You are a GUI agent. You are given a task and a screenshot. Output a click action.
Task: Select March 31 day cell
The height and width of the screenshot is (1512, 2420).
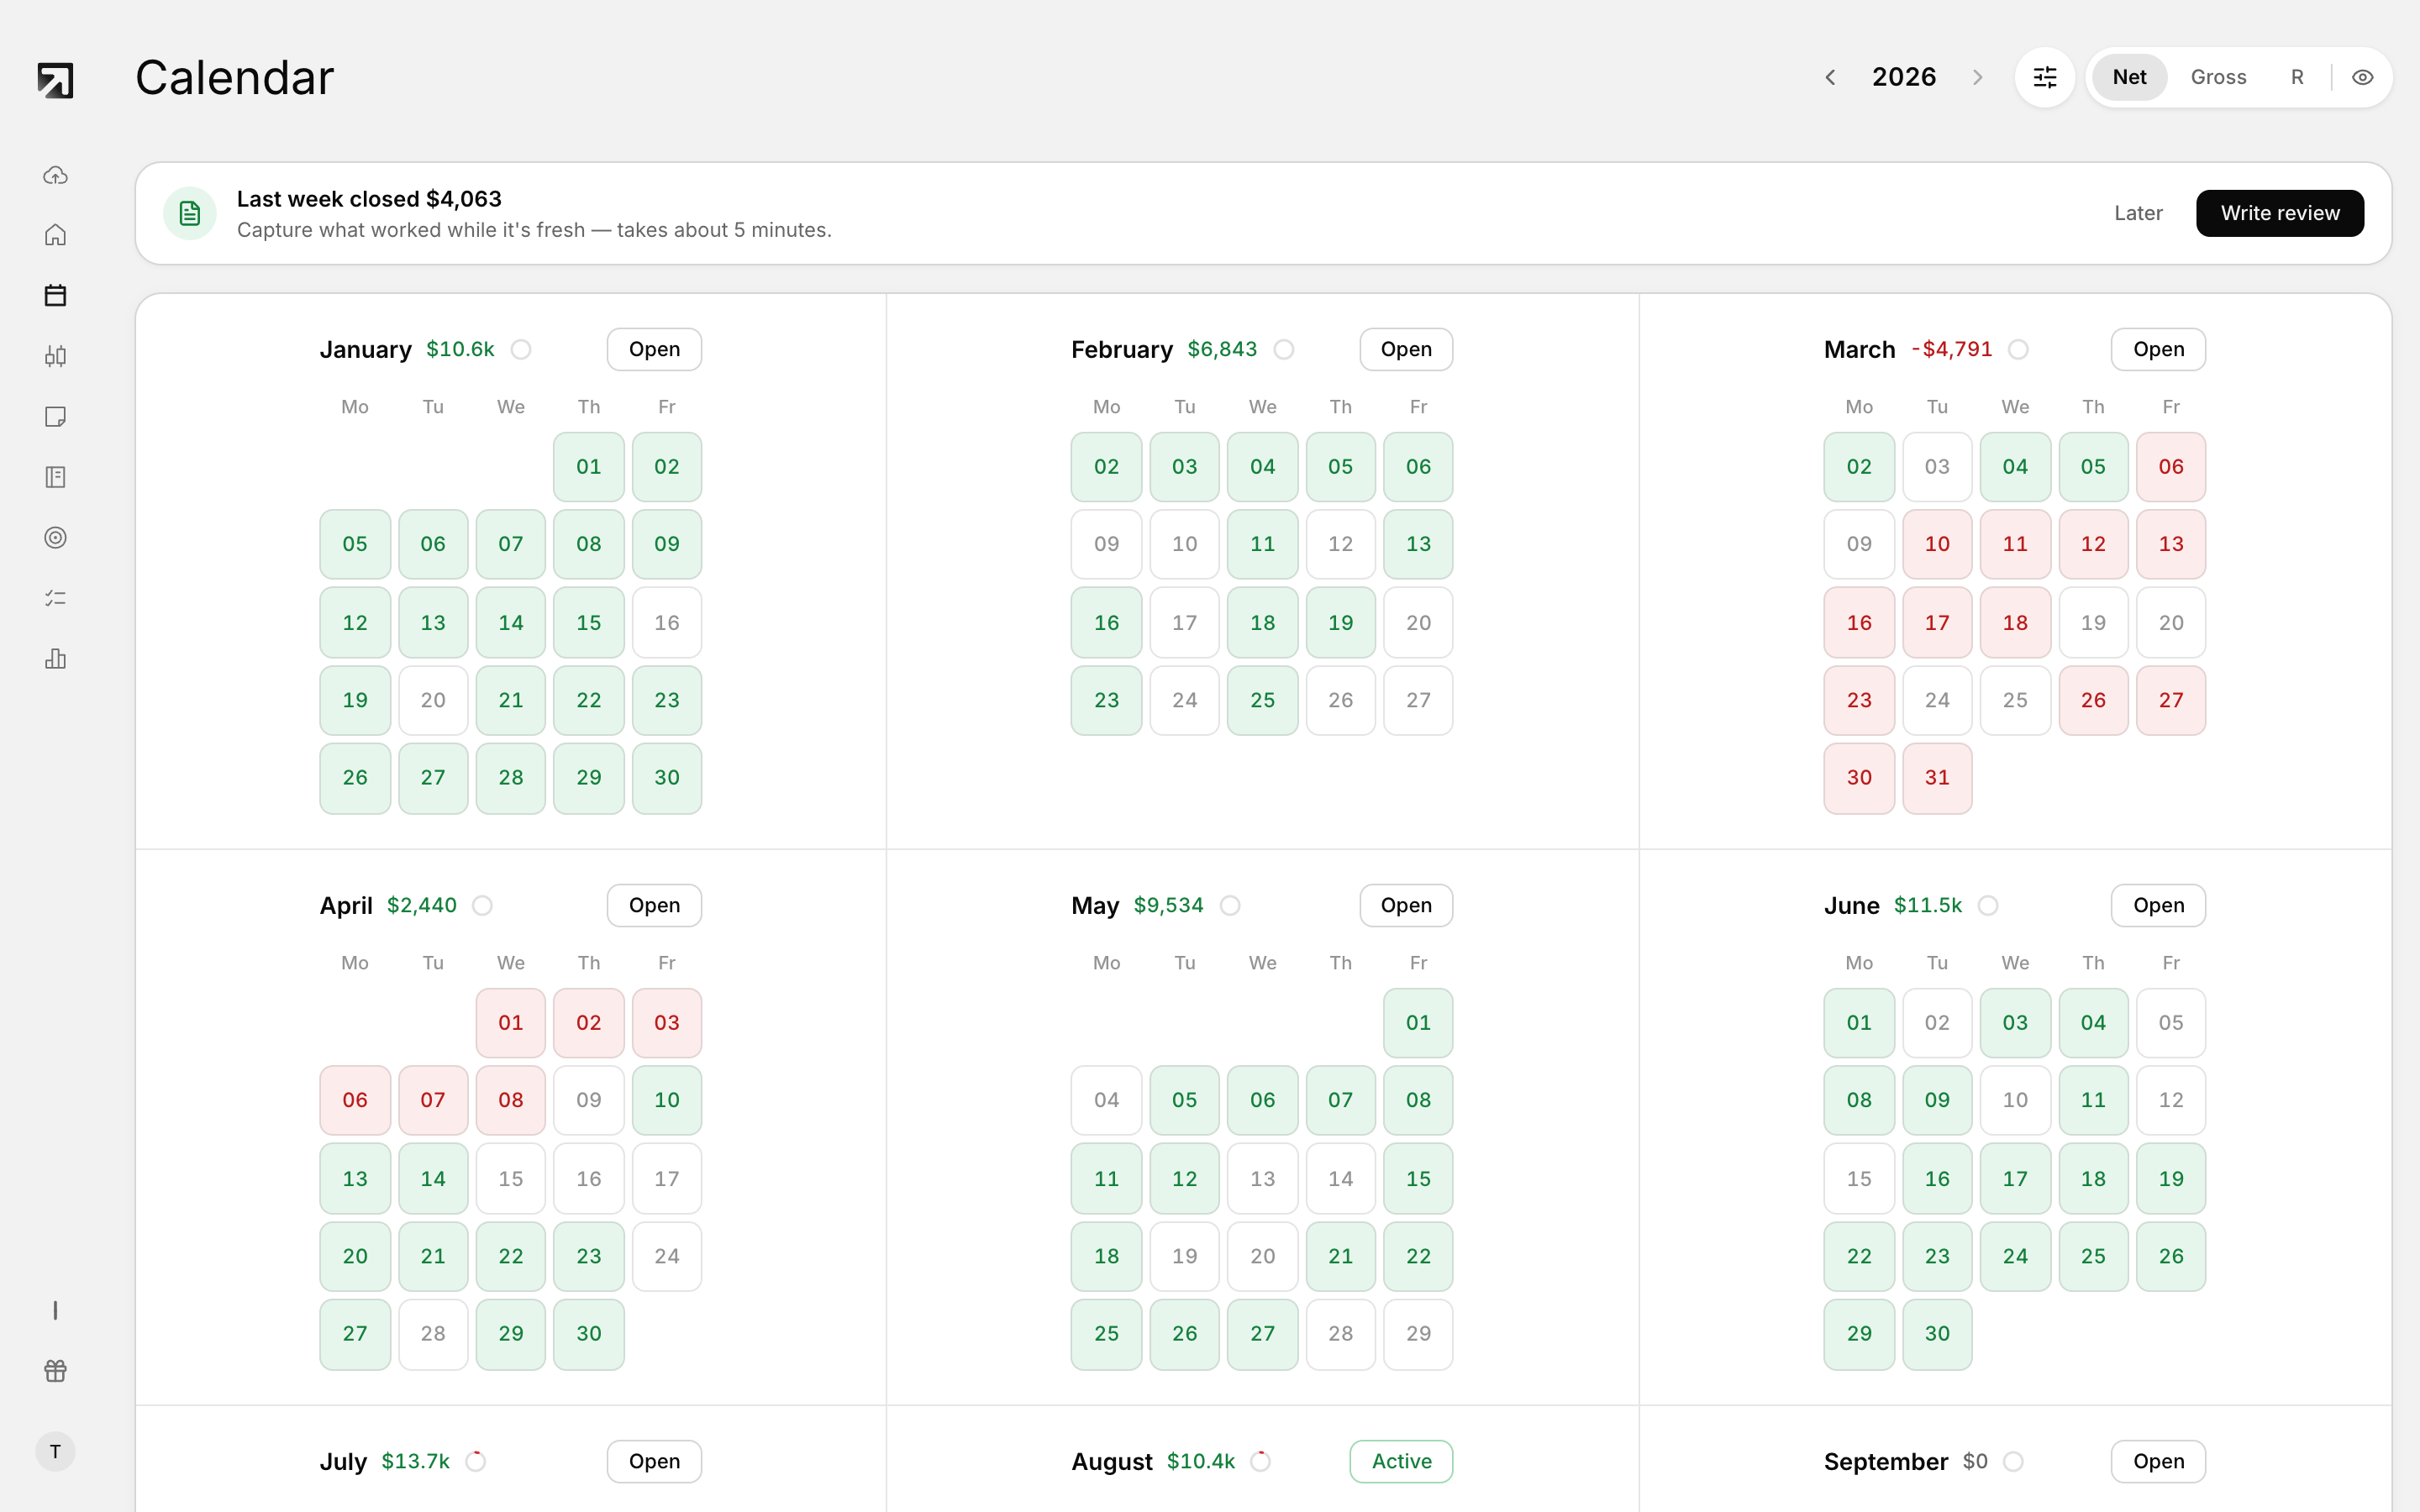coord(1937,778)
